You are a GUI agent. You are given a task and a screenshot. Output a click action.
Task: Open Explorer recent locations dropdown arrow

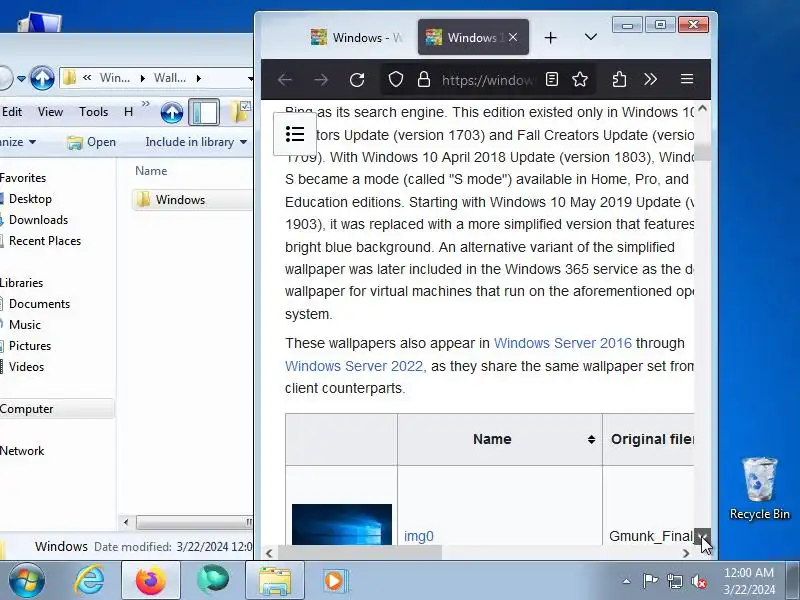(21, 79)
